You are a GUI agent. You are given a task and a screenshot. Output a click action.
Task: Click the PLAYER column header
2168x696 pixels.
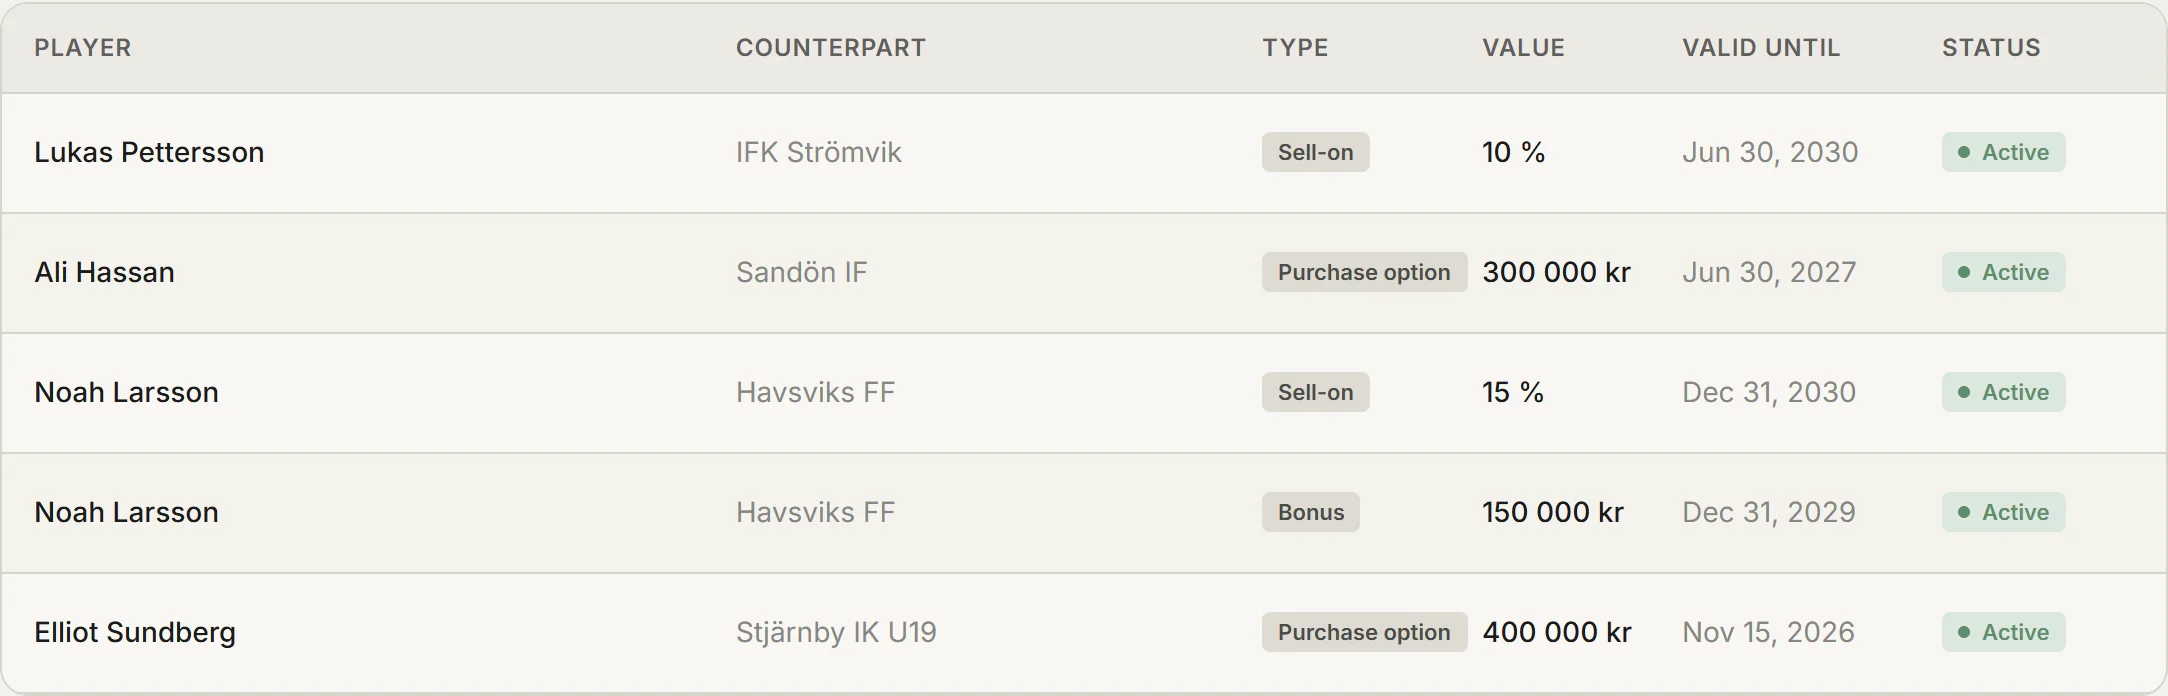[83, 48]
